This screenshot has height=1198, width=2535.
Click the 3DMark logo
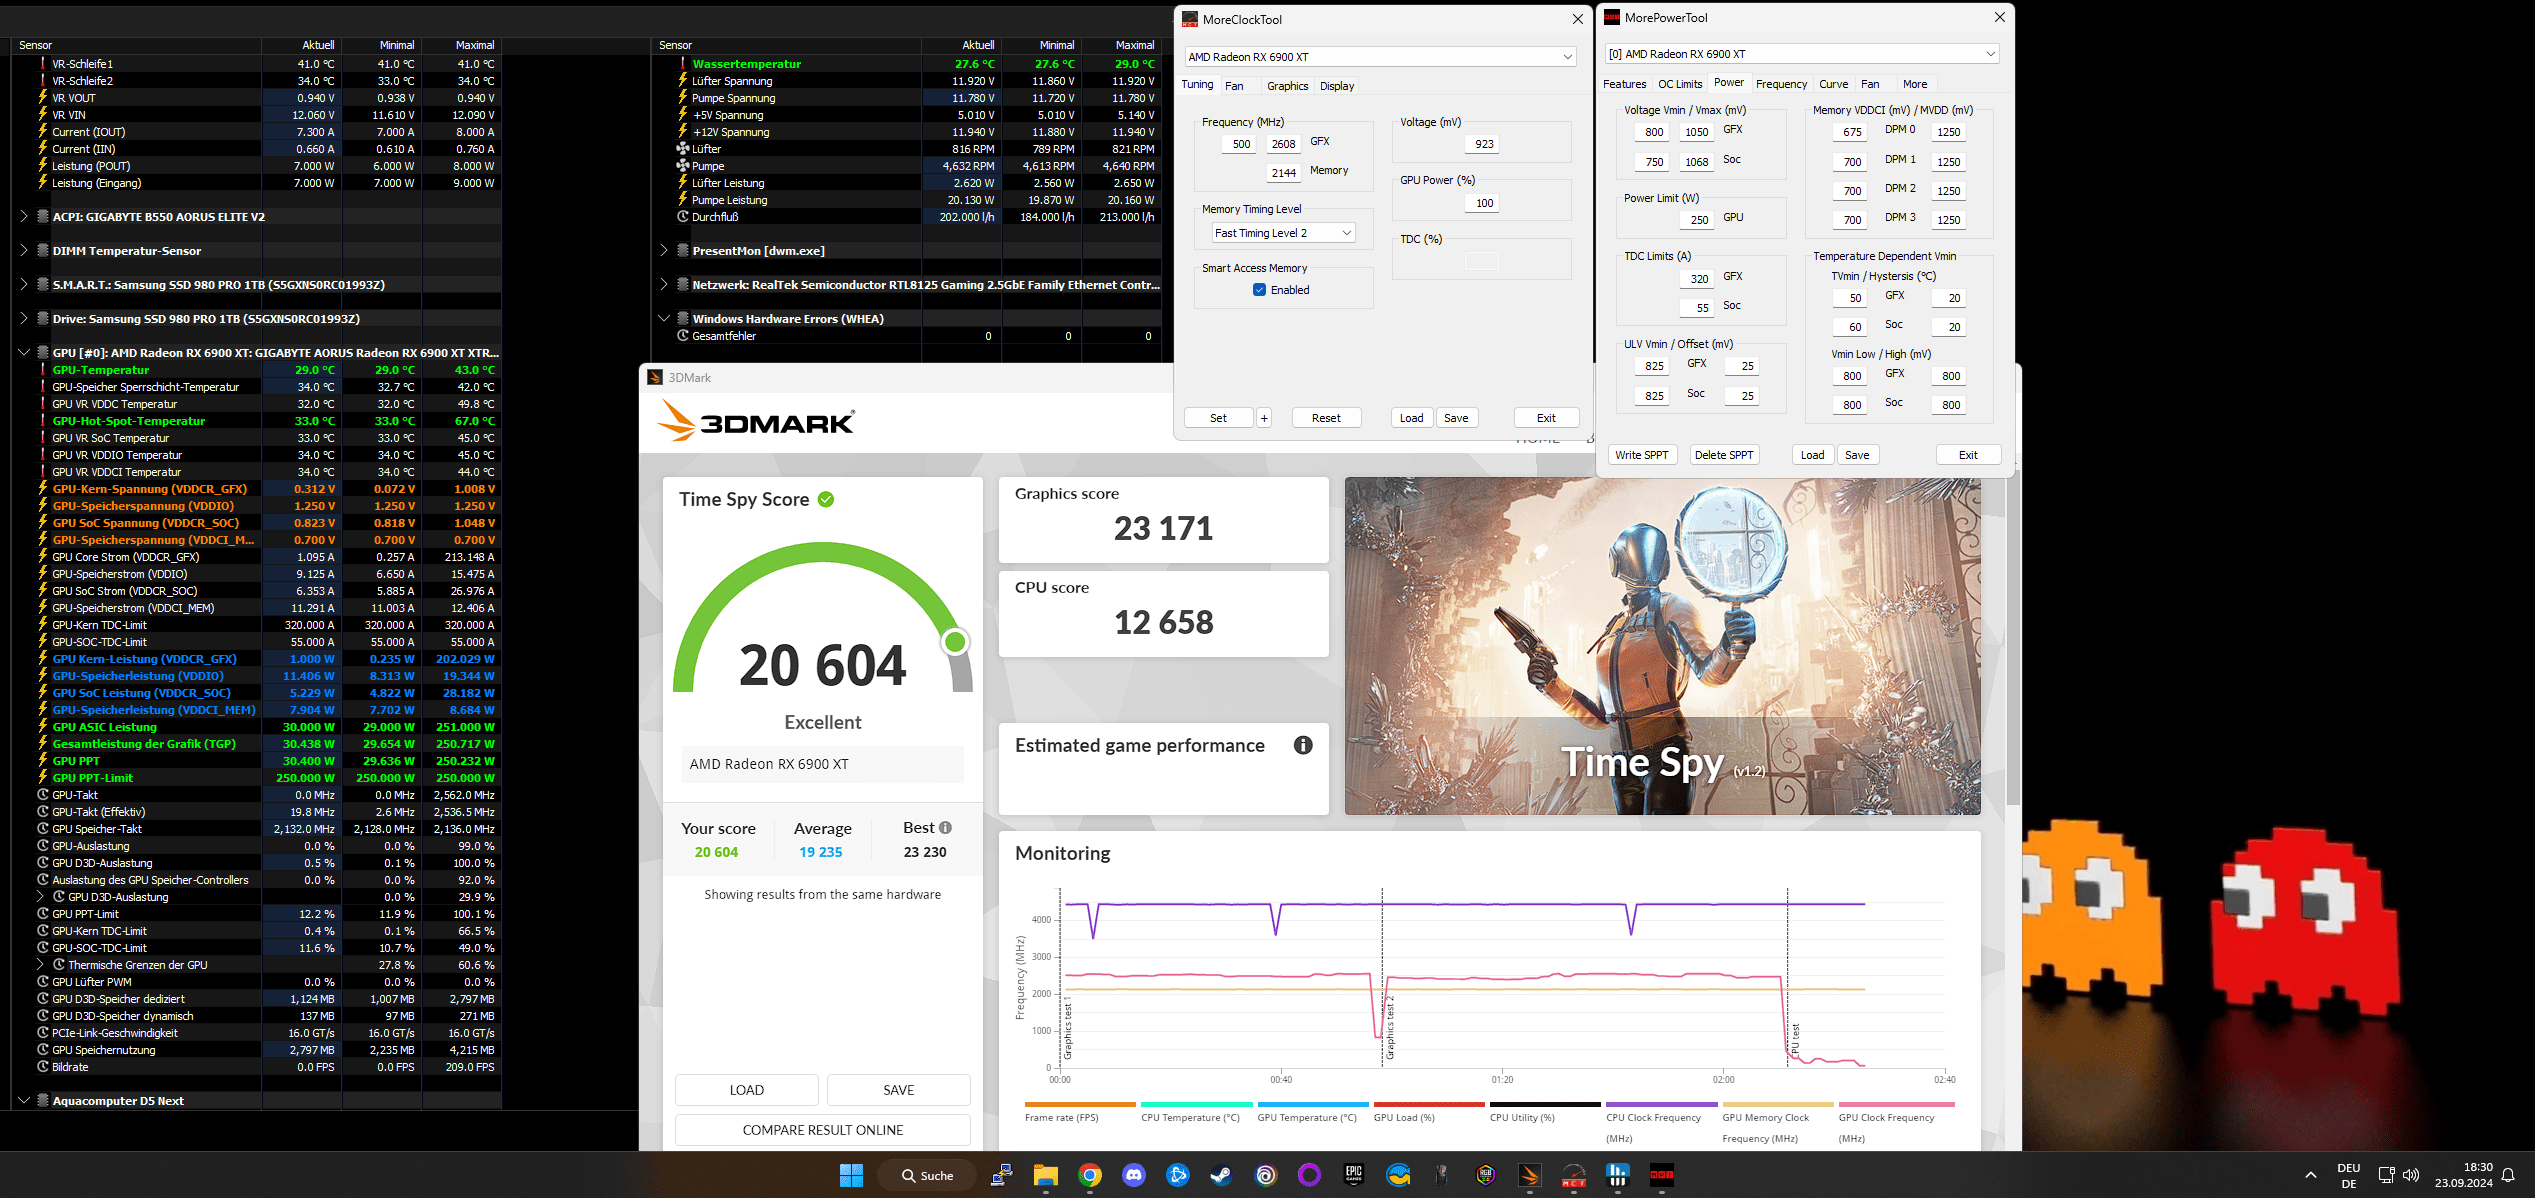click(x=756, y=422)
